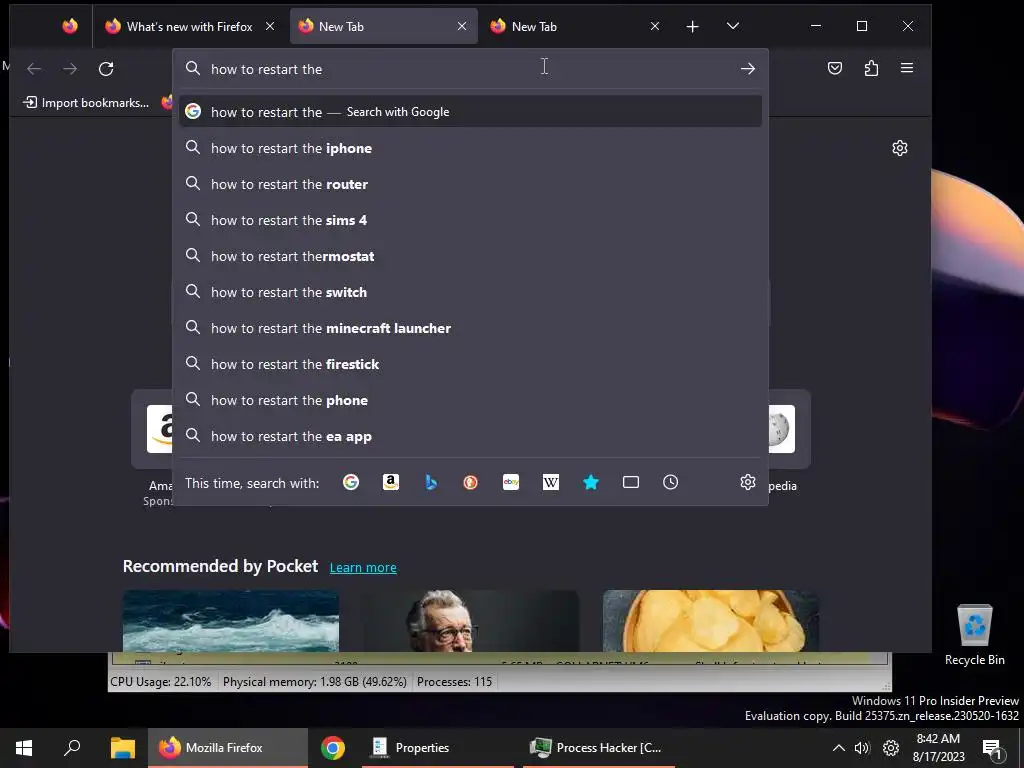This screenshot has height=768, width=1024.
Task: Switch to Properties window in taskbar
Action: pos(438,748)
